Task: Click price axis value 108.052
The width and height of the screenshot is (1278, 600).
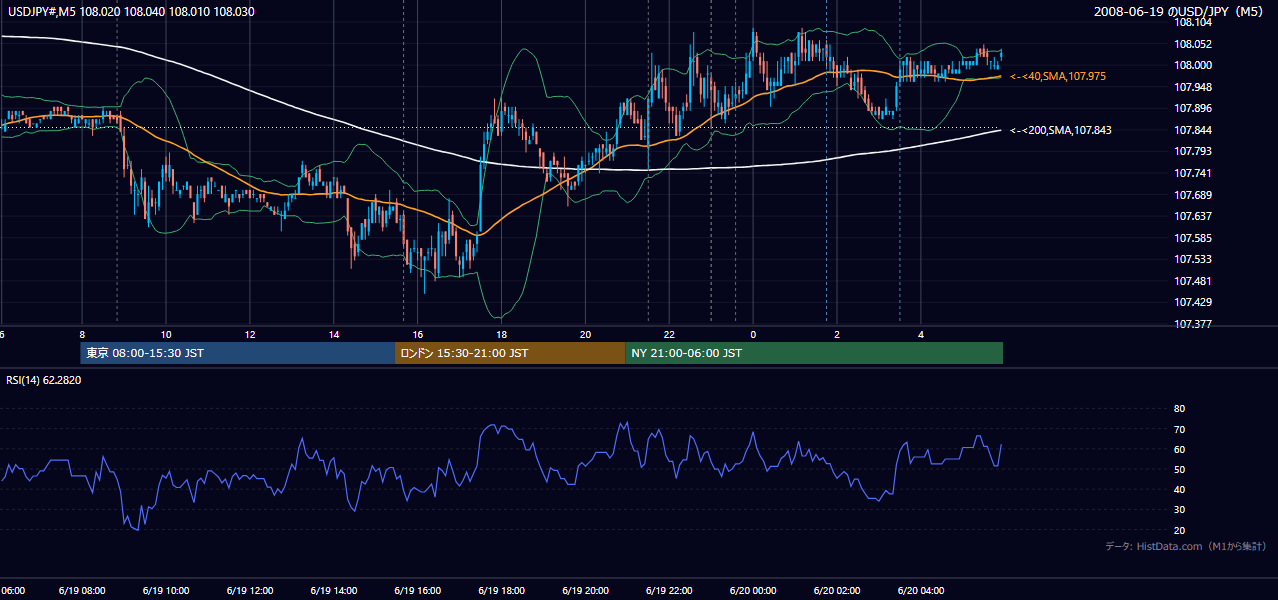Action: [x=1192, y=44]
